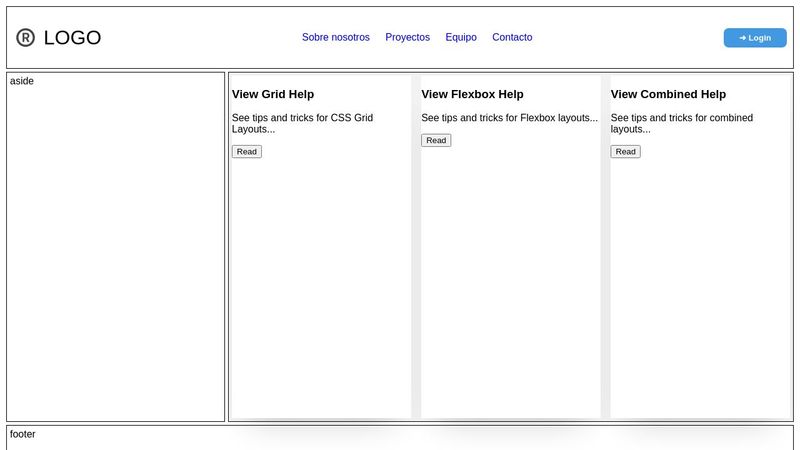
Task: Click the arrow icon inside Login button
Action: pyautogui.click(x=743, y=38)
